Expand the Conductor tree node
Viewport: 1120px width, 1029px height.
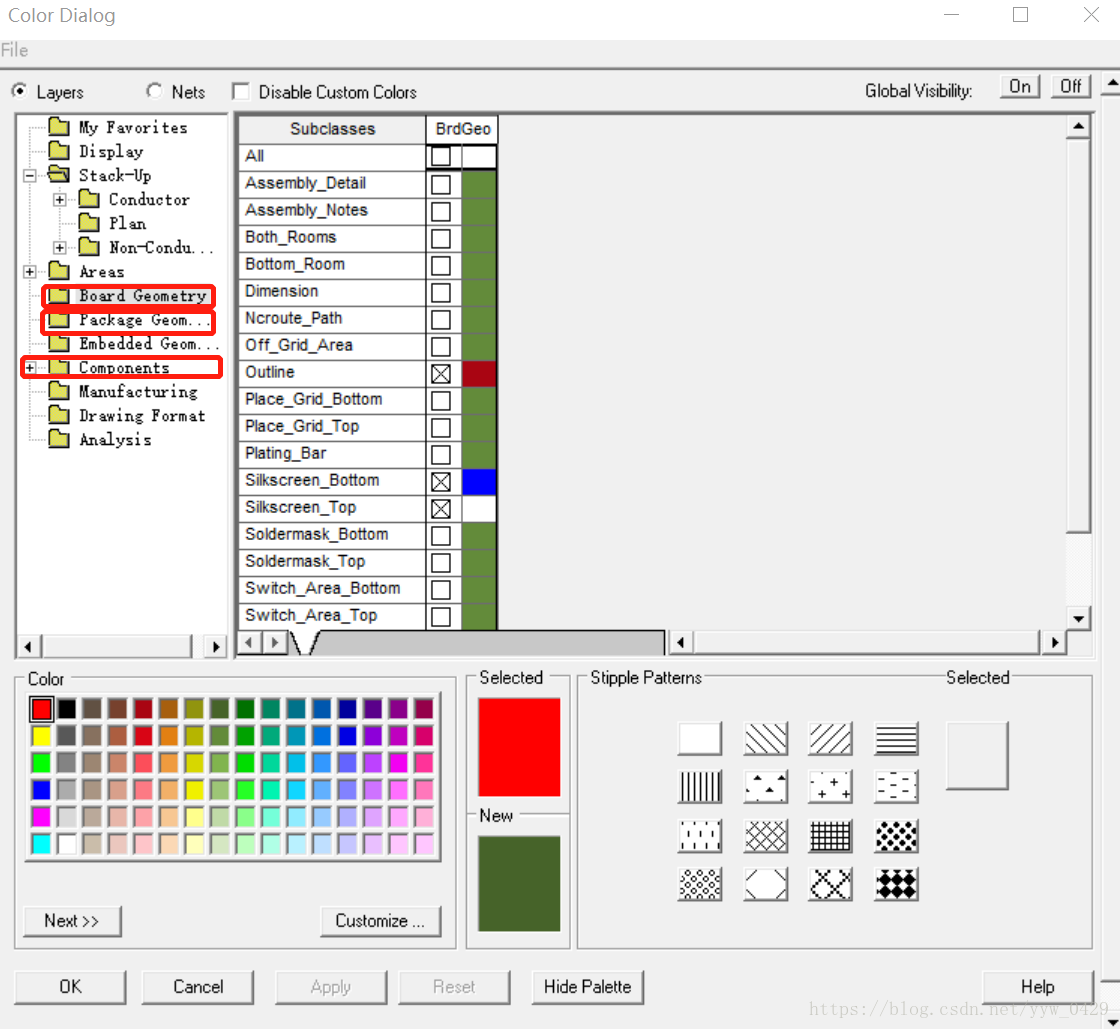coord(60,200)
